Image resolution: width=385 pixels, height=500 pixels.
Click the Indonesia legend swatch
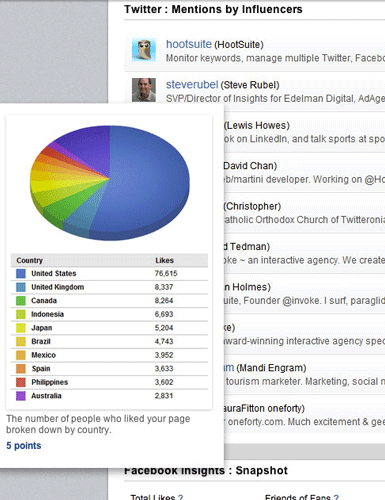coord(21,314)
